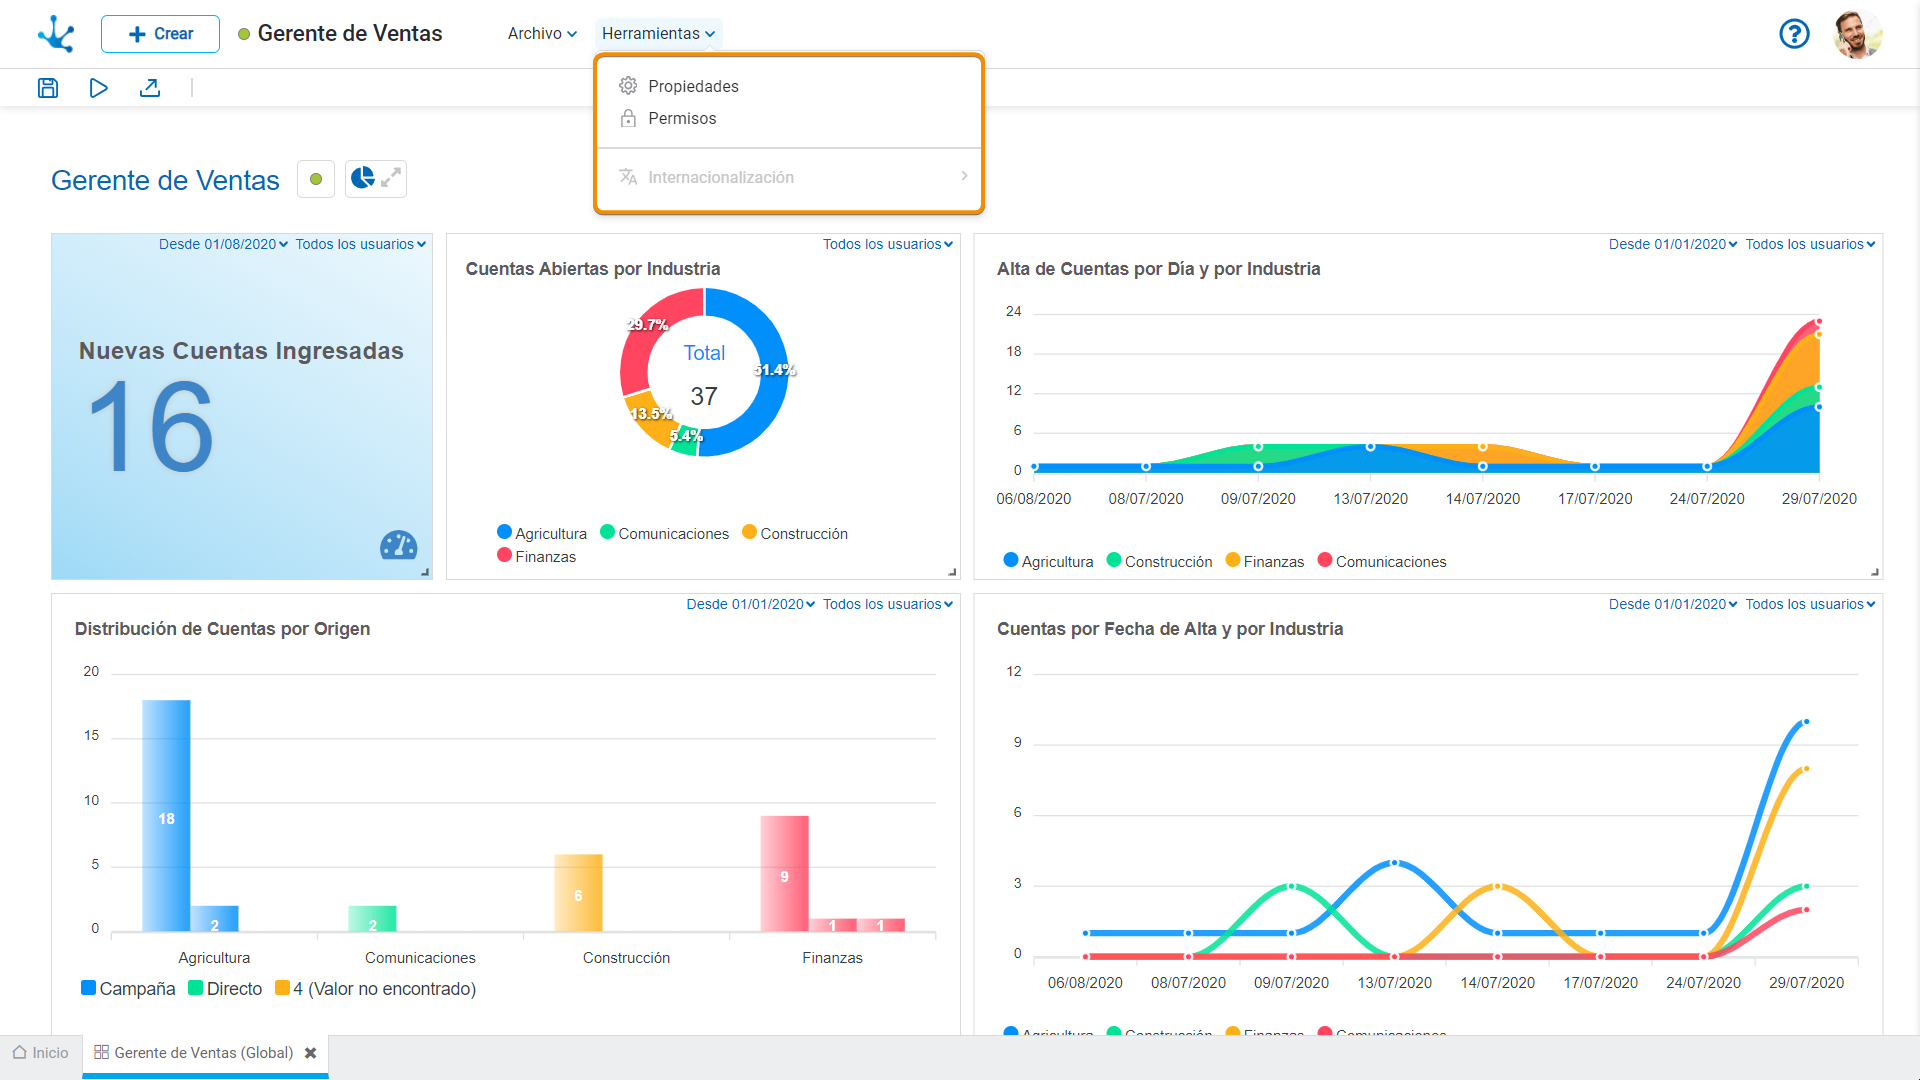The height and width of the screenshot is (1080, 1920).
Task: Click the pie chart expand icon
Action: pos(376,179)
